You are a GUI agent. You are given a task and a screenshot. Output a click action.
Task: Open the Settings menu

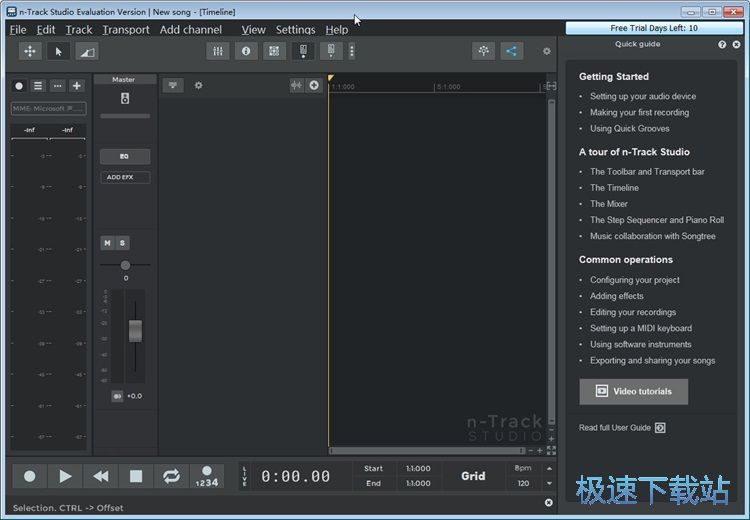click(295, 30)
